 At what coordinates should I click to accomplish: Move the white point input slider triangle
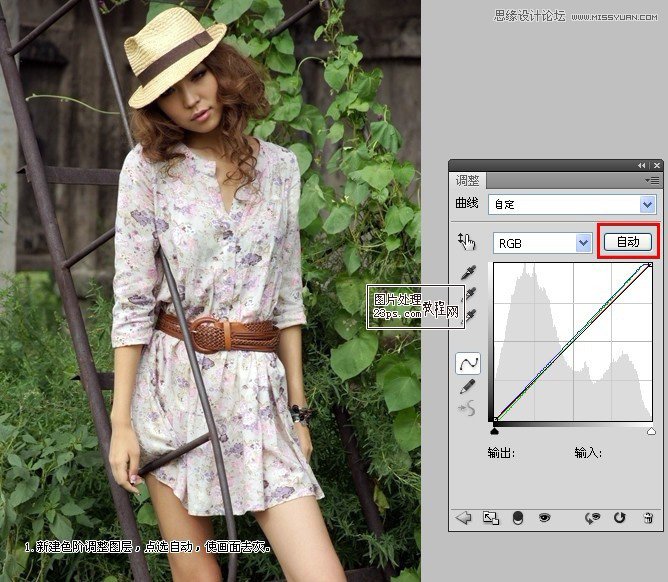651,432
